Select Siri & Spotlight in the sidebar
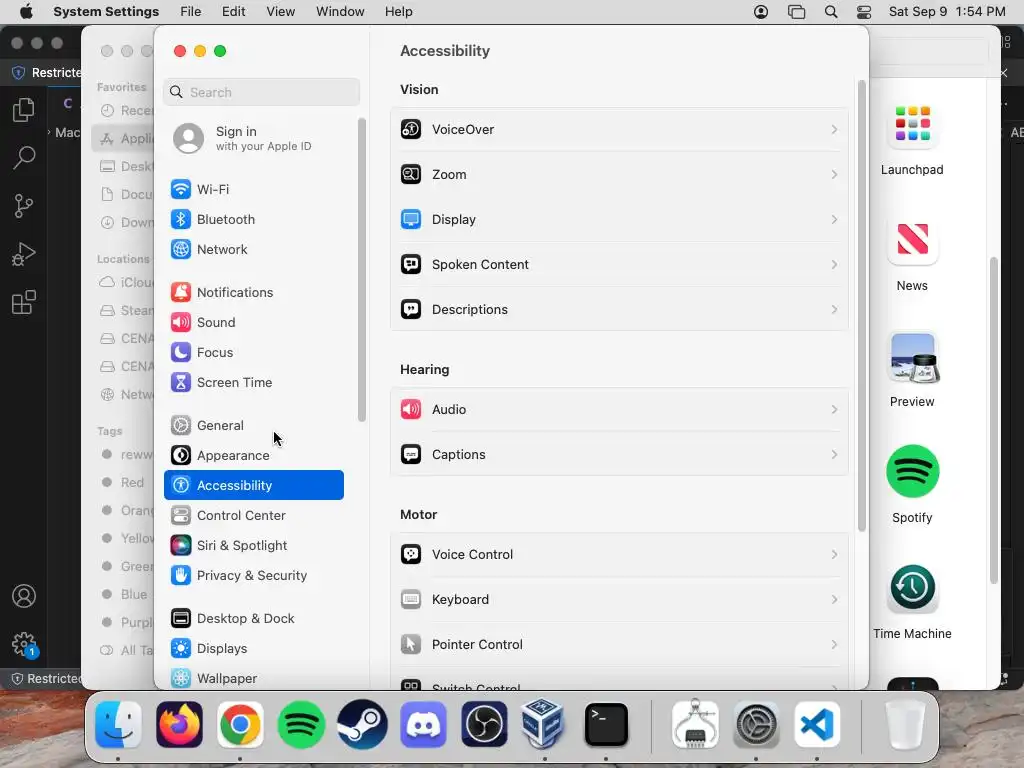This screenshot has height=768, width=1024. pyautogui.click(x=254, y=546)
